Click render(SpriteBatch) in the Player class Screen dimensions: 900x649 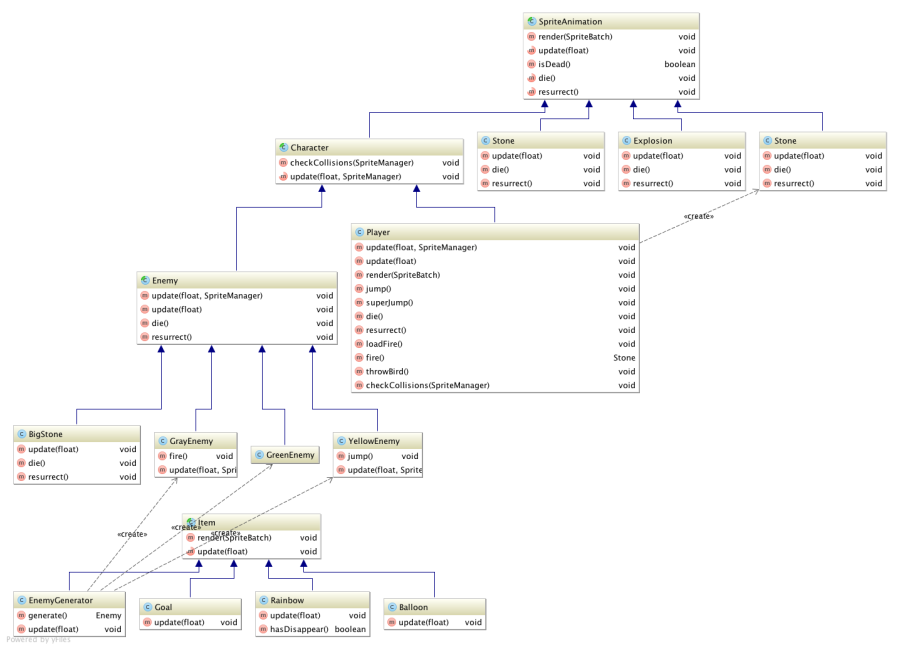tap(403, 275)
